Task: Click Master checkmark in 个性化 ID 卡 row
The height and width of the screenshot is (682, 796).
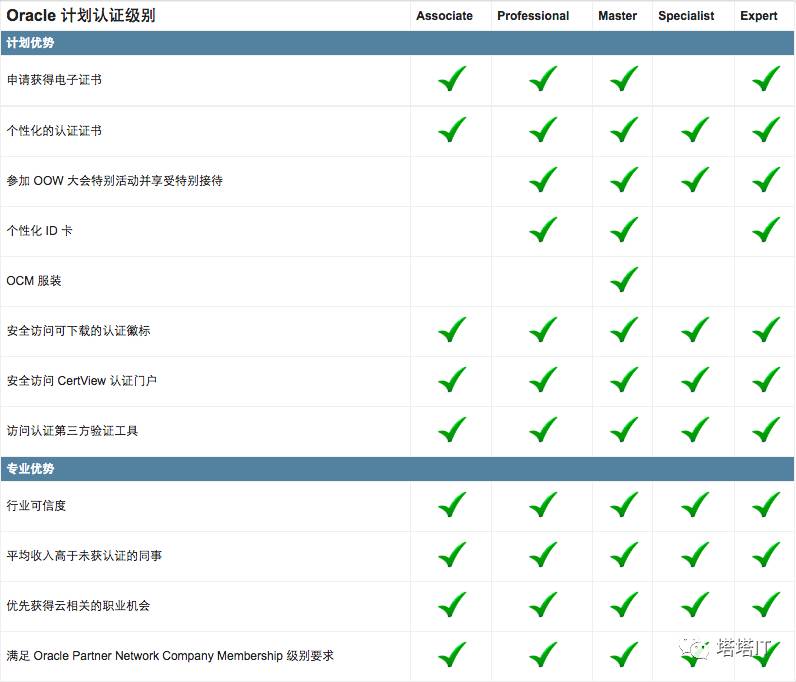Action: [624, 230]
